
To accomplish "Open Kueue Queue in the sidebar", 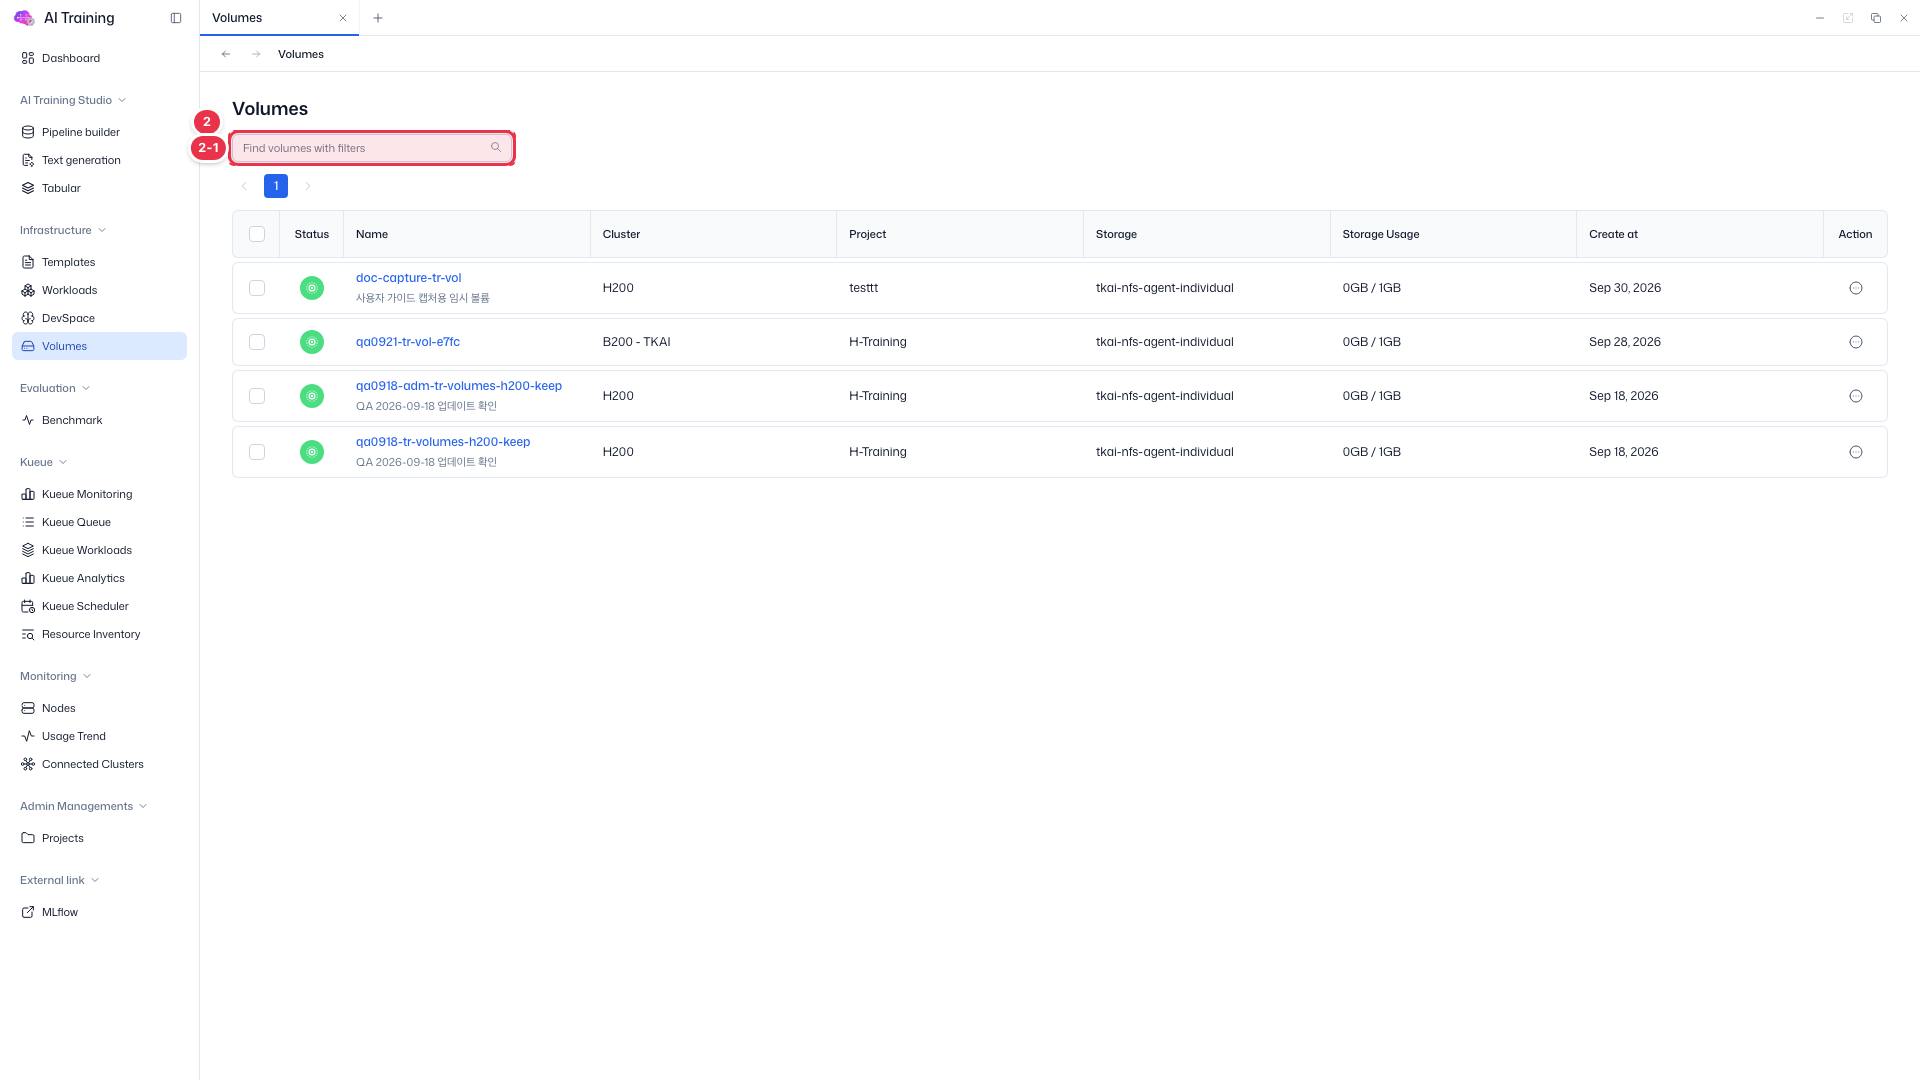I will (x=99, y=522).
